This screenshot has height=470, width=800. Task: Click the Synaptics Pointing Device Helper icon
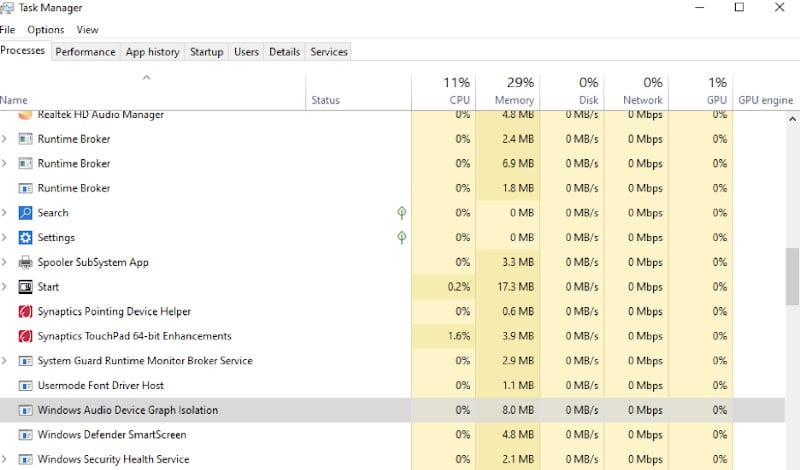[x=25, y=311]
